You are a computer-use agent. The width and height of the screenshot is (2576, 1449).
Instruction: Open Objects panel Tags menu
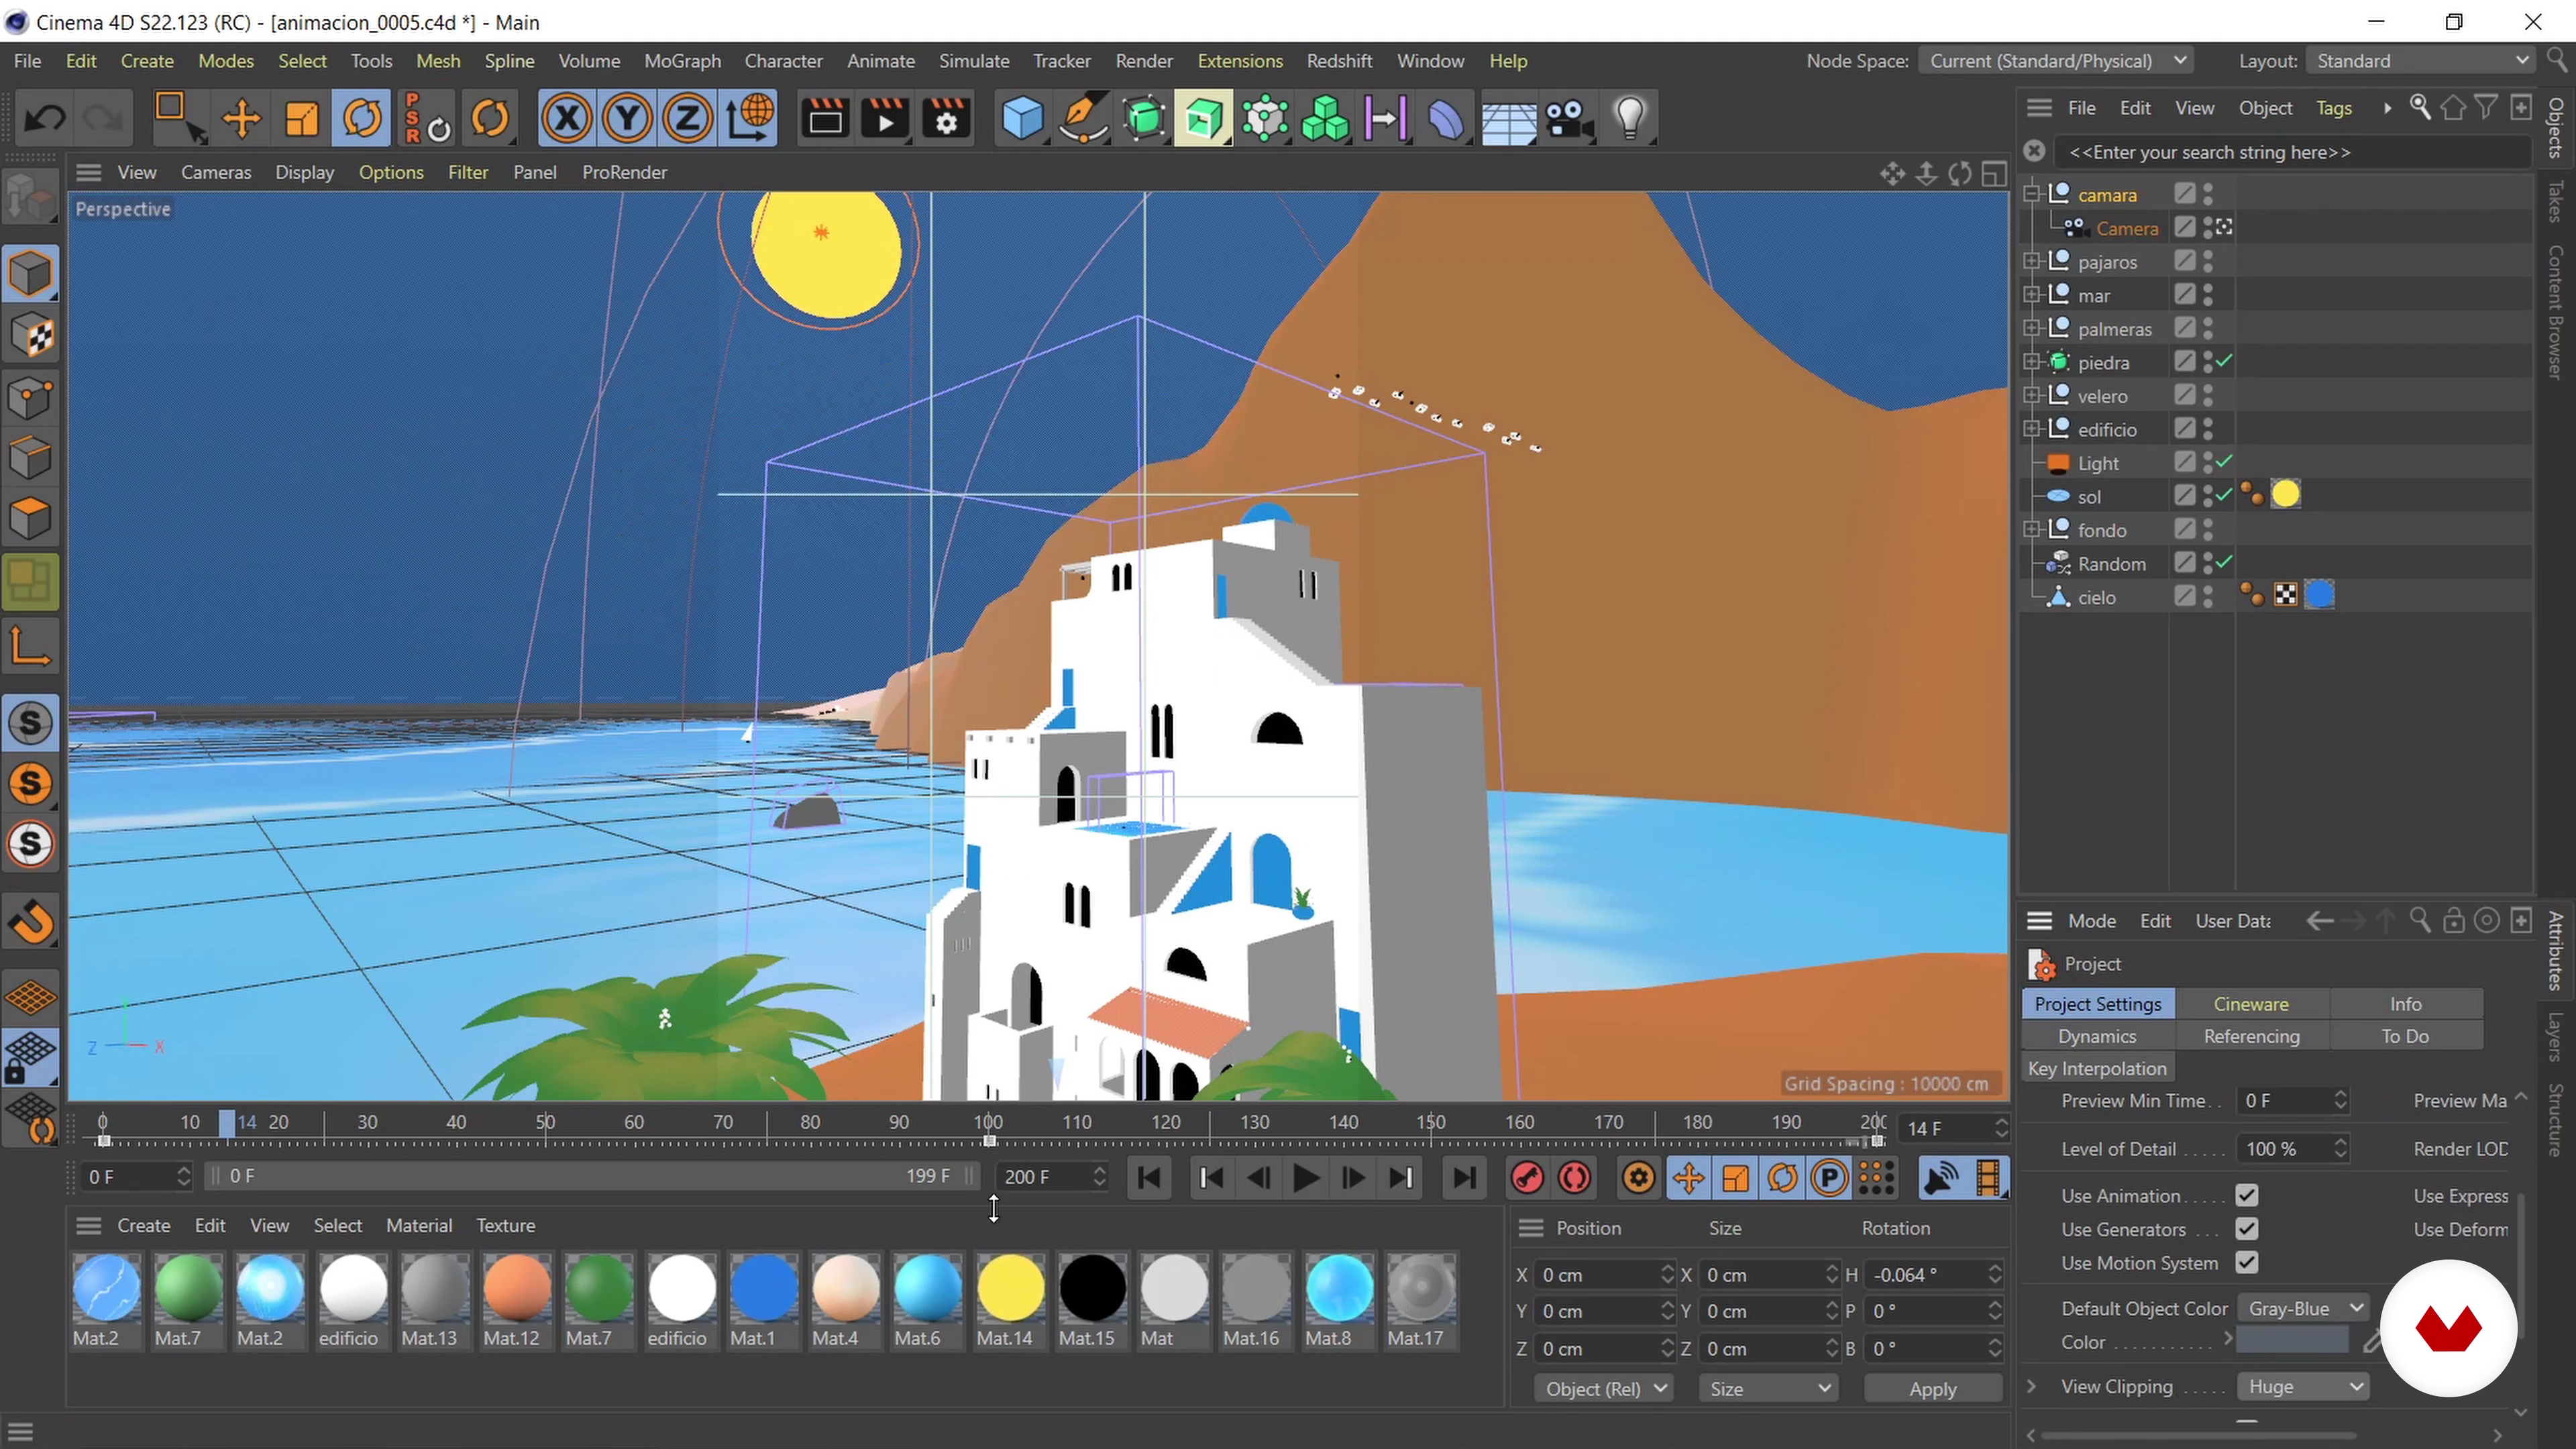click(2333, 108)
